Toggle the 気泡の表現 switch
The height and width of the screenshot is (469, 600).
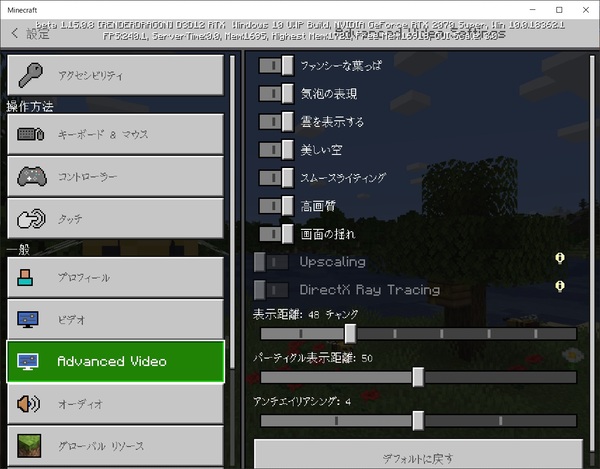276,93
